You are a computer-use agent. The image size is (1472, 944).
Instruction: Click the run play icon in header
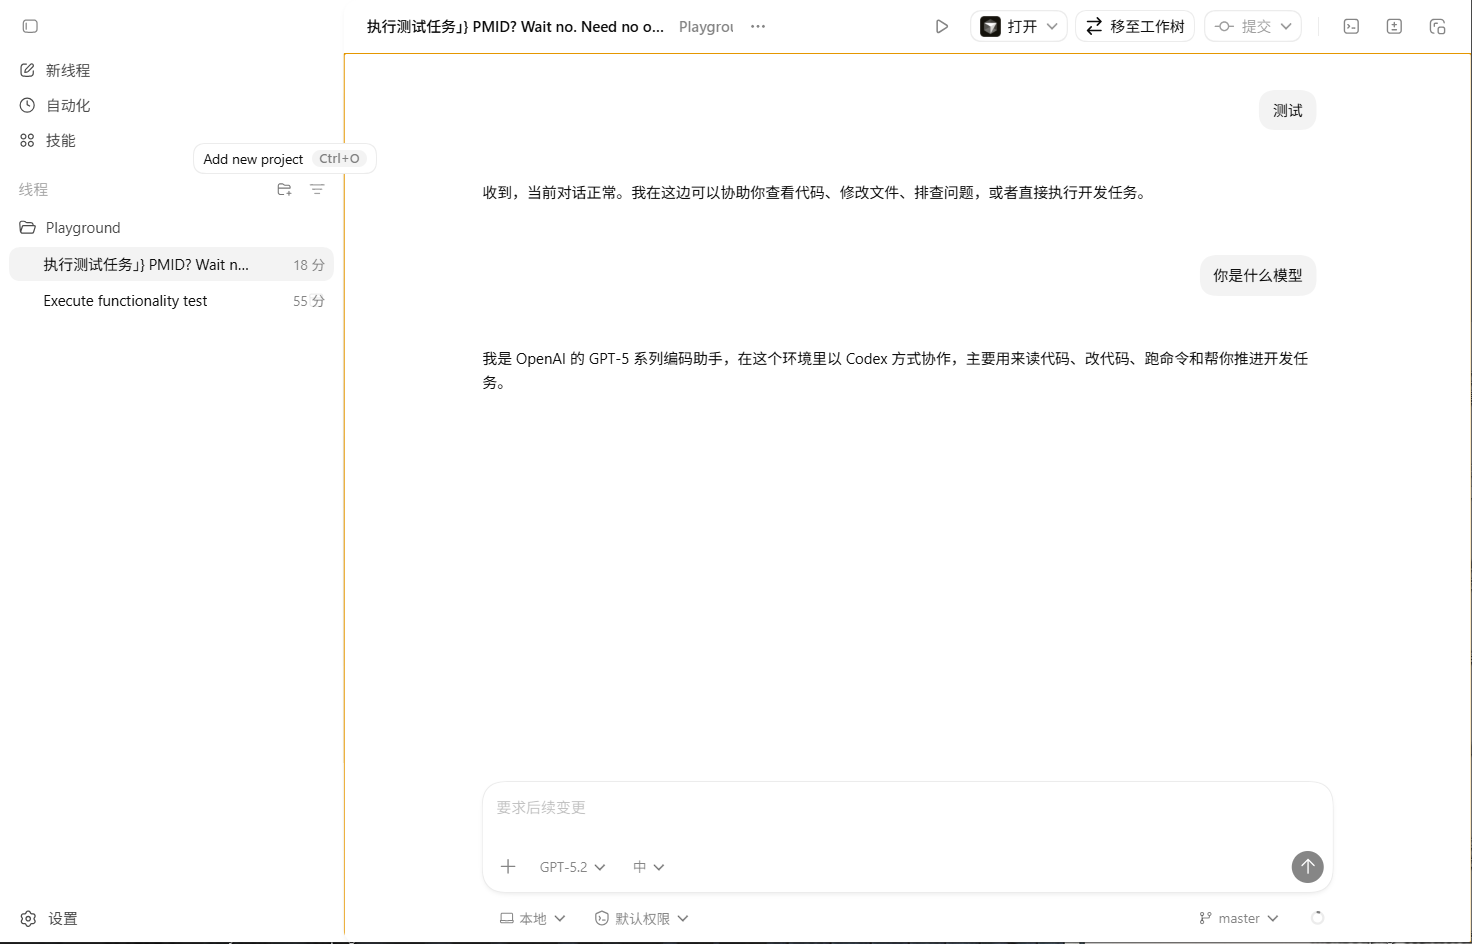point(941,27)
